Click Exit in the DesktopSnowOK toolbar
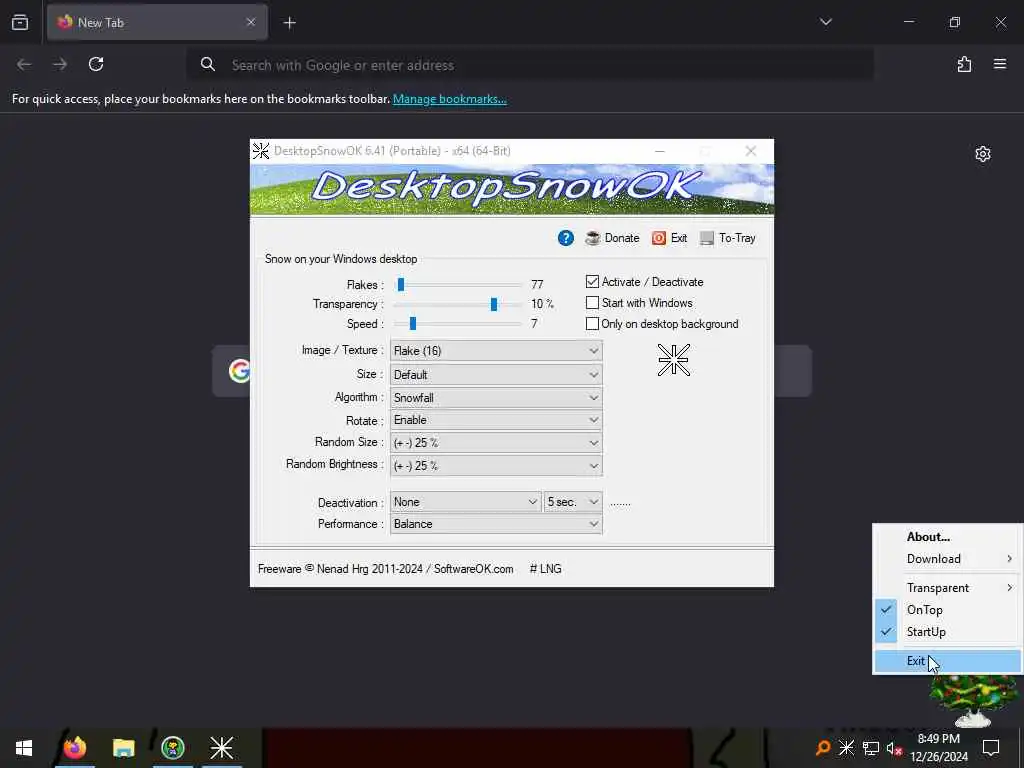This screenshot has width=1024, height=768. click(x=669, y=238)
